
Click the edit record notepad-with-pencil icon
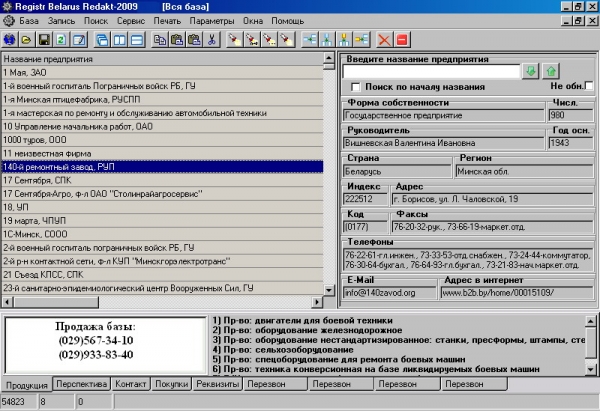point(79,40)
